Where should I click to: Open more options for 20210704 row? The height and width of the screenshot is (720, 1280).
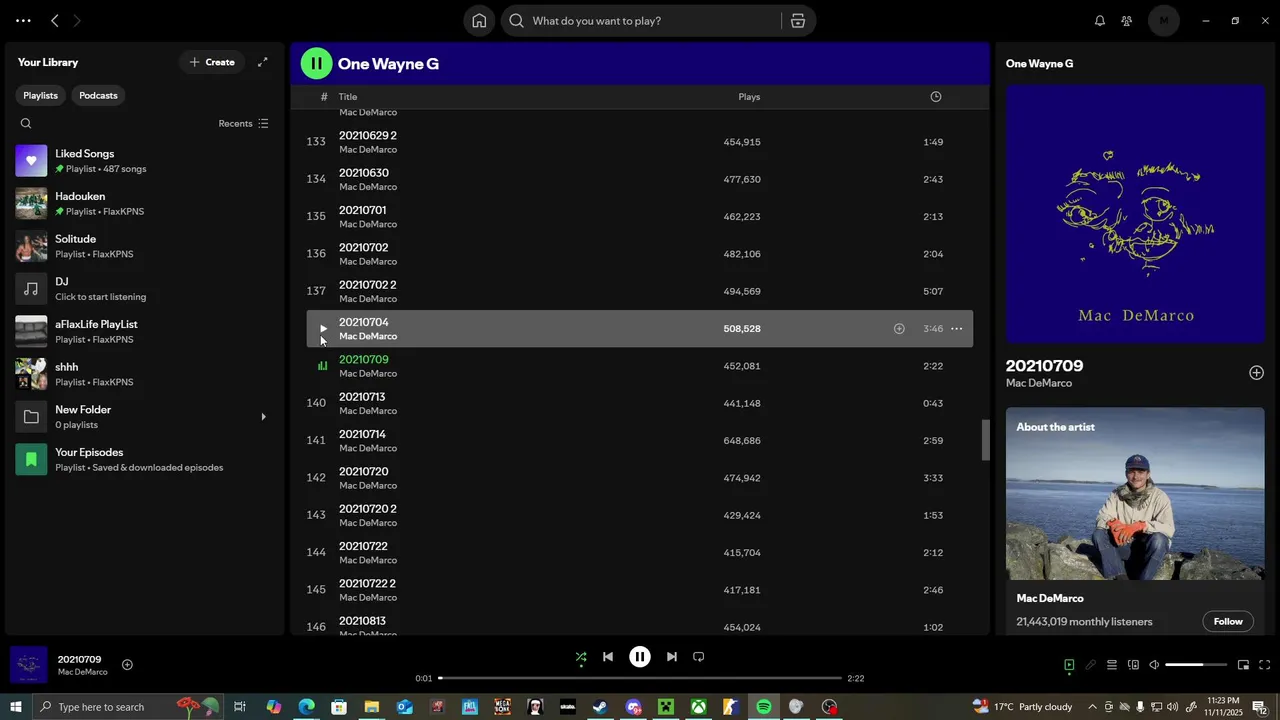(x=957, y=329)
